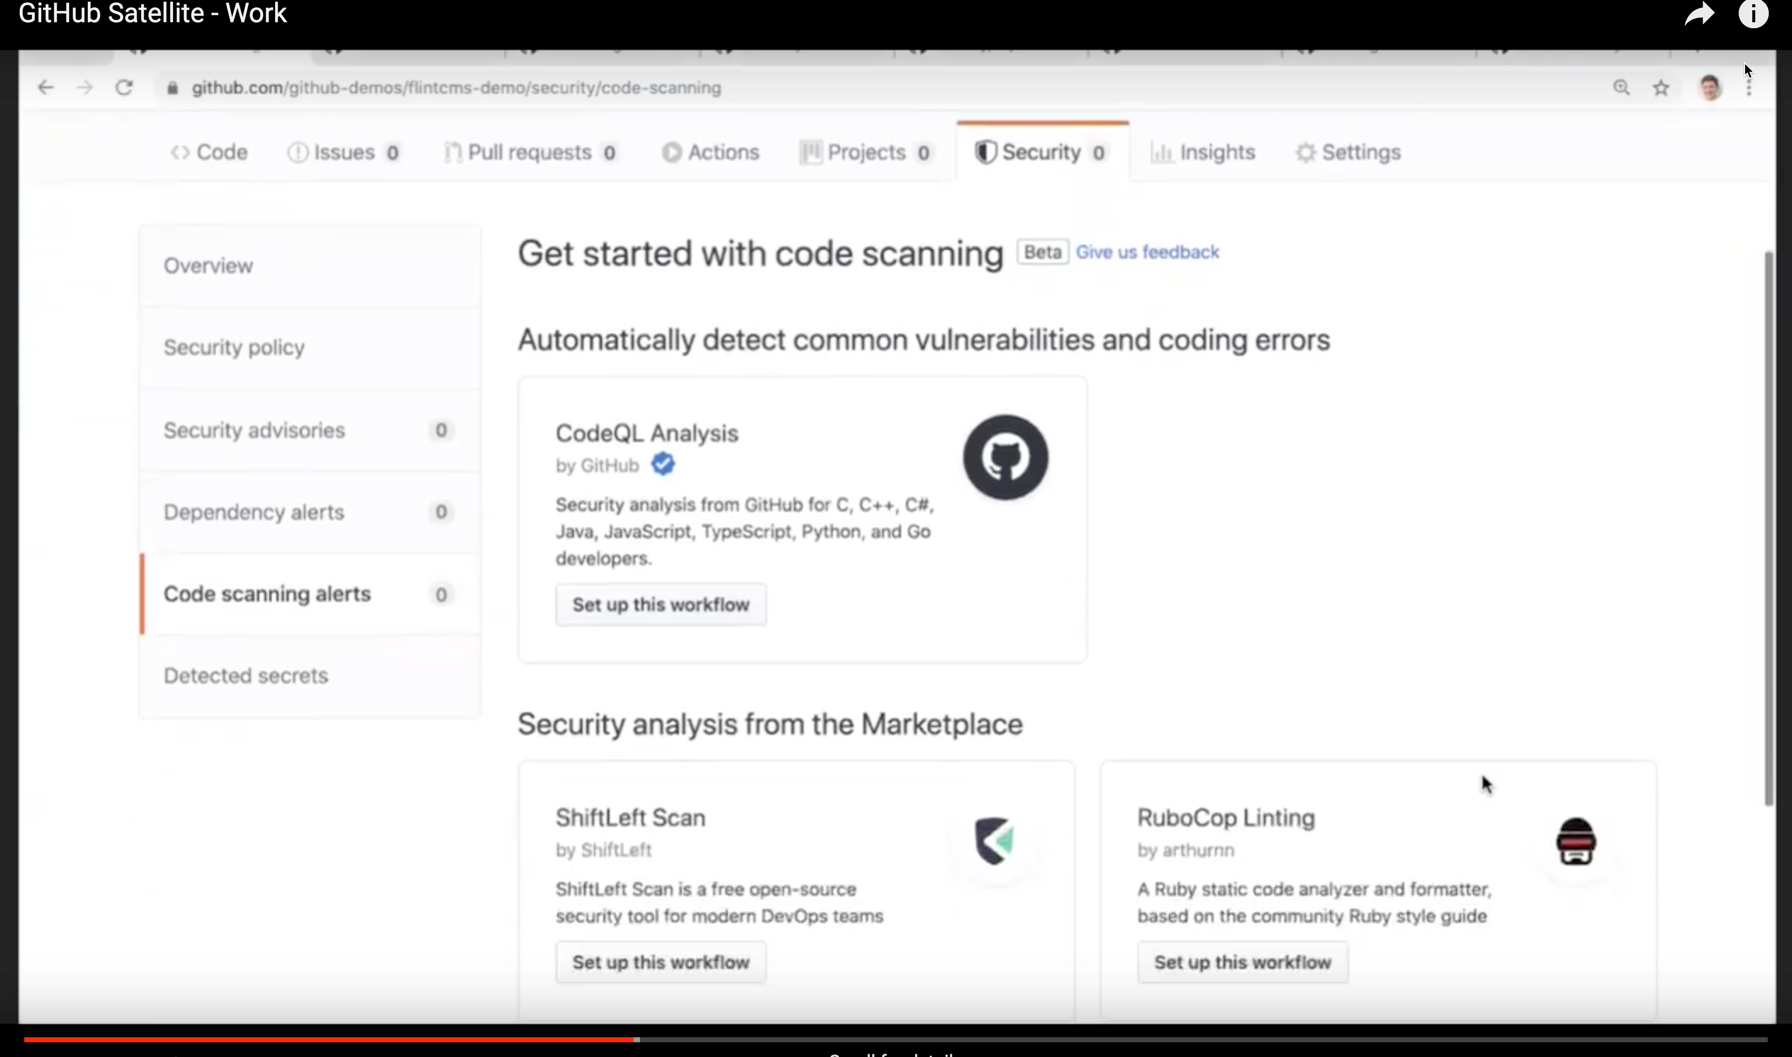1792x1057 pixels.
Task: Open the Settings tab
Action: pyautogui.click(x=1348, y=152)
